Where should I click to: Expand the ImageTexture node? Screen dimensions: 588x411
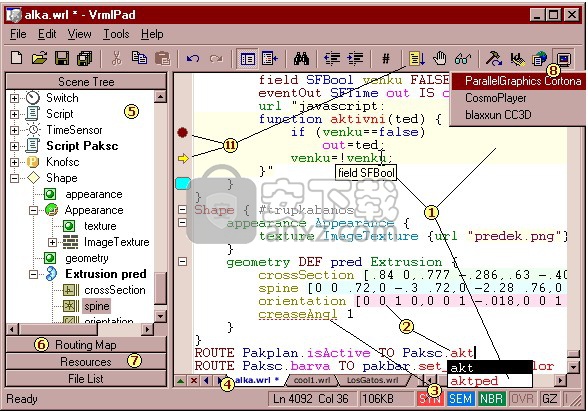pyautogui.click(x=52, y=242)
